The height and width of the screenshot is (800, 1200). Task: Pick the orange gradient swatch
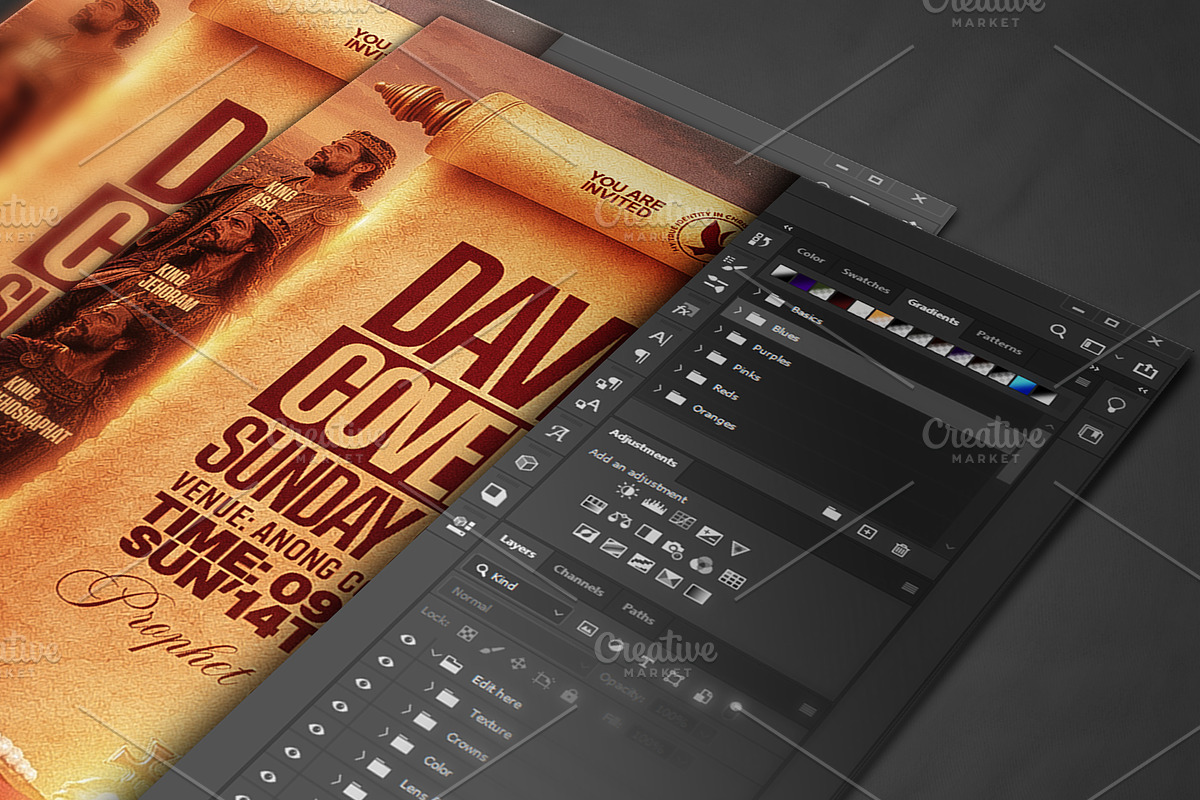click(880, 317)
